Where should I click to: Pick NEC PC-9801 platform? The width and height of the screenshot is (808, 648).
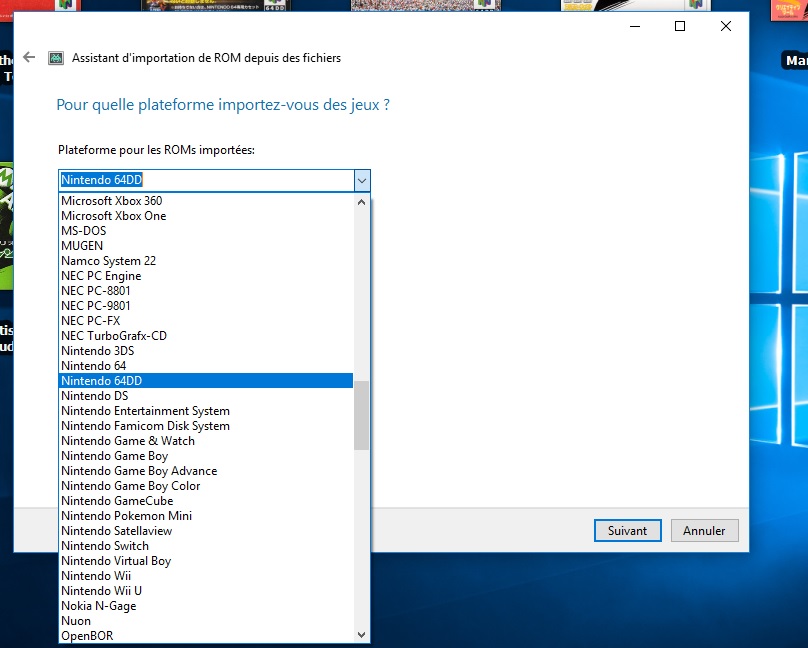point(206,305)
